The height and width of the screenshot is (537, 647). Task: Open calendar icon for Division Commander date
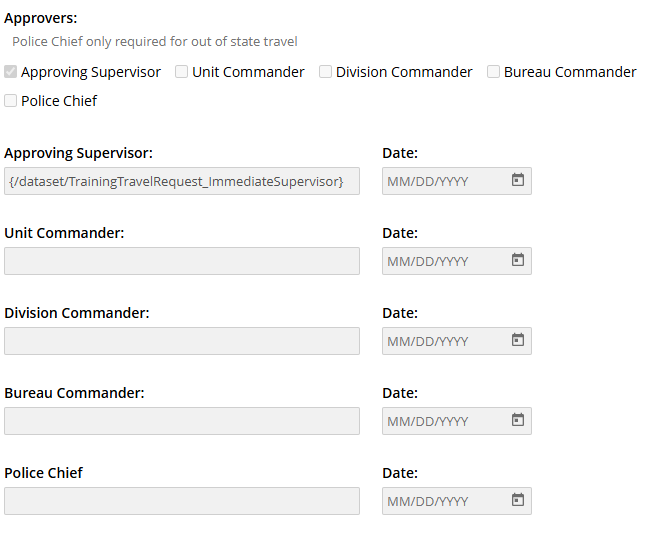click(518, 340)
